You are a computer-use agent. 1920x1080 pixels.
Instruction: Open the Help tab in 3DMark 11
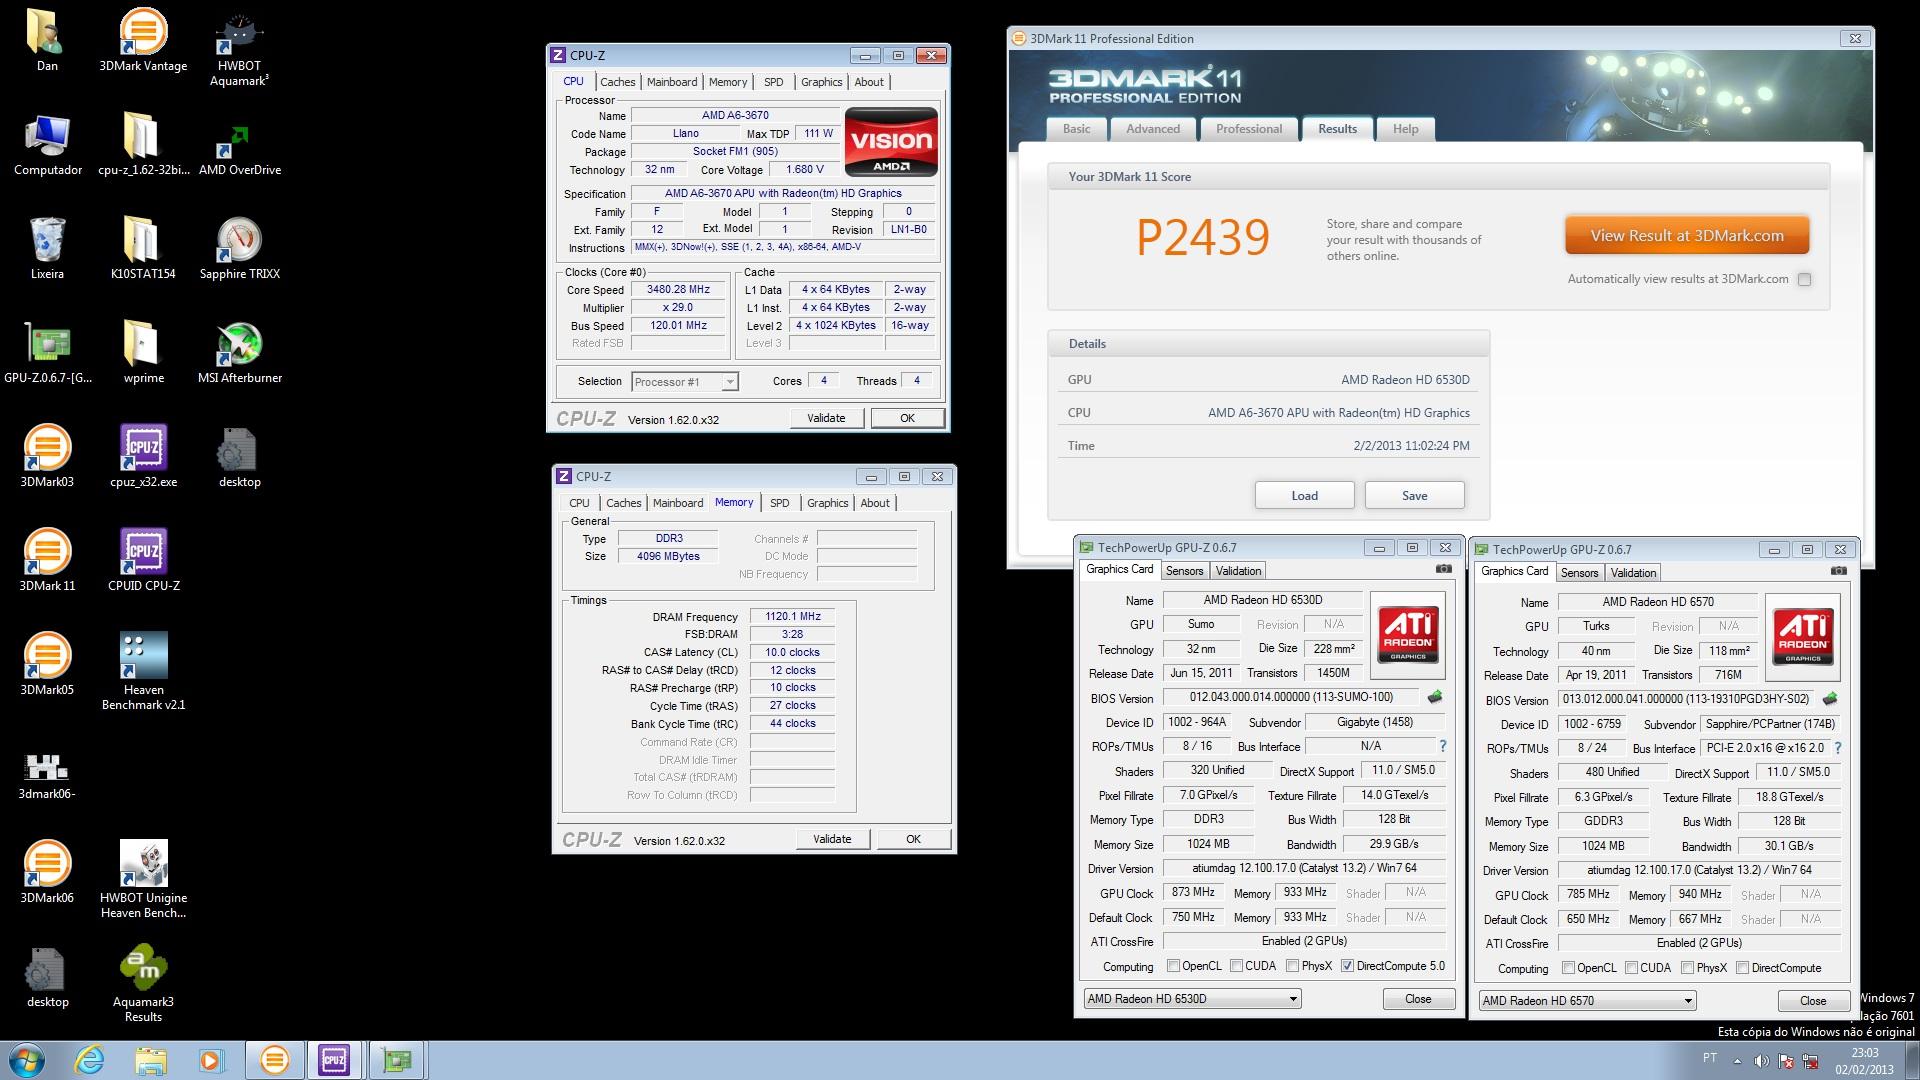pos(1406,129)
